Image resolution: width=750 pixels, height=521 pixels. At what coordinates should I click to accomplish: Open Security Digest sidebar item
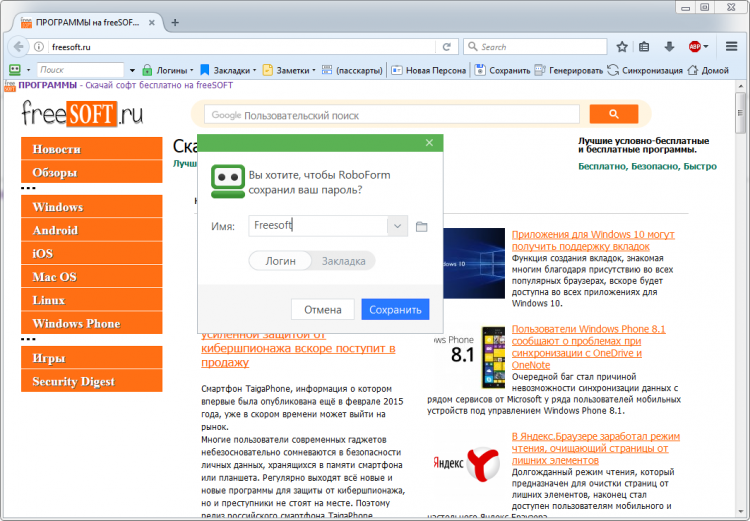click(x=92, y=381)
